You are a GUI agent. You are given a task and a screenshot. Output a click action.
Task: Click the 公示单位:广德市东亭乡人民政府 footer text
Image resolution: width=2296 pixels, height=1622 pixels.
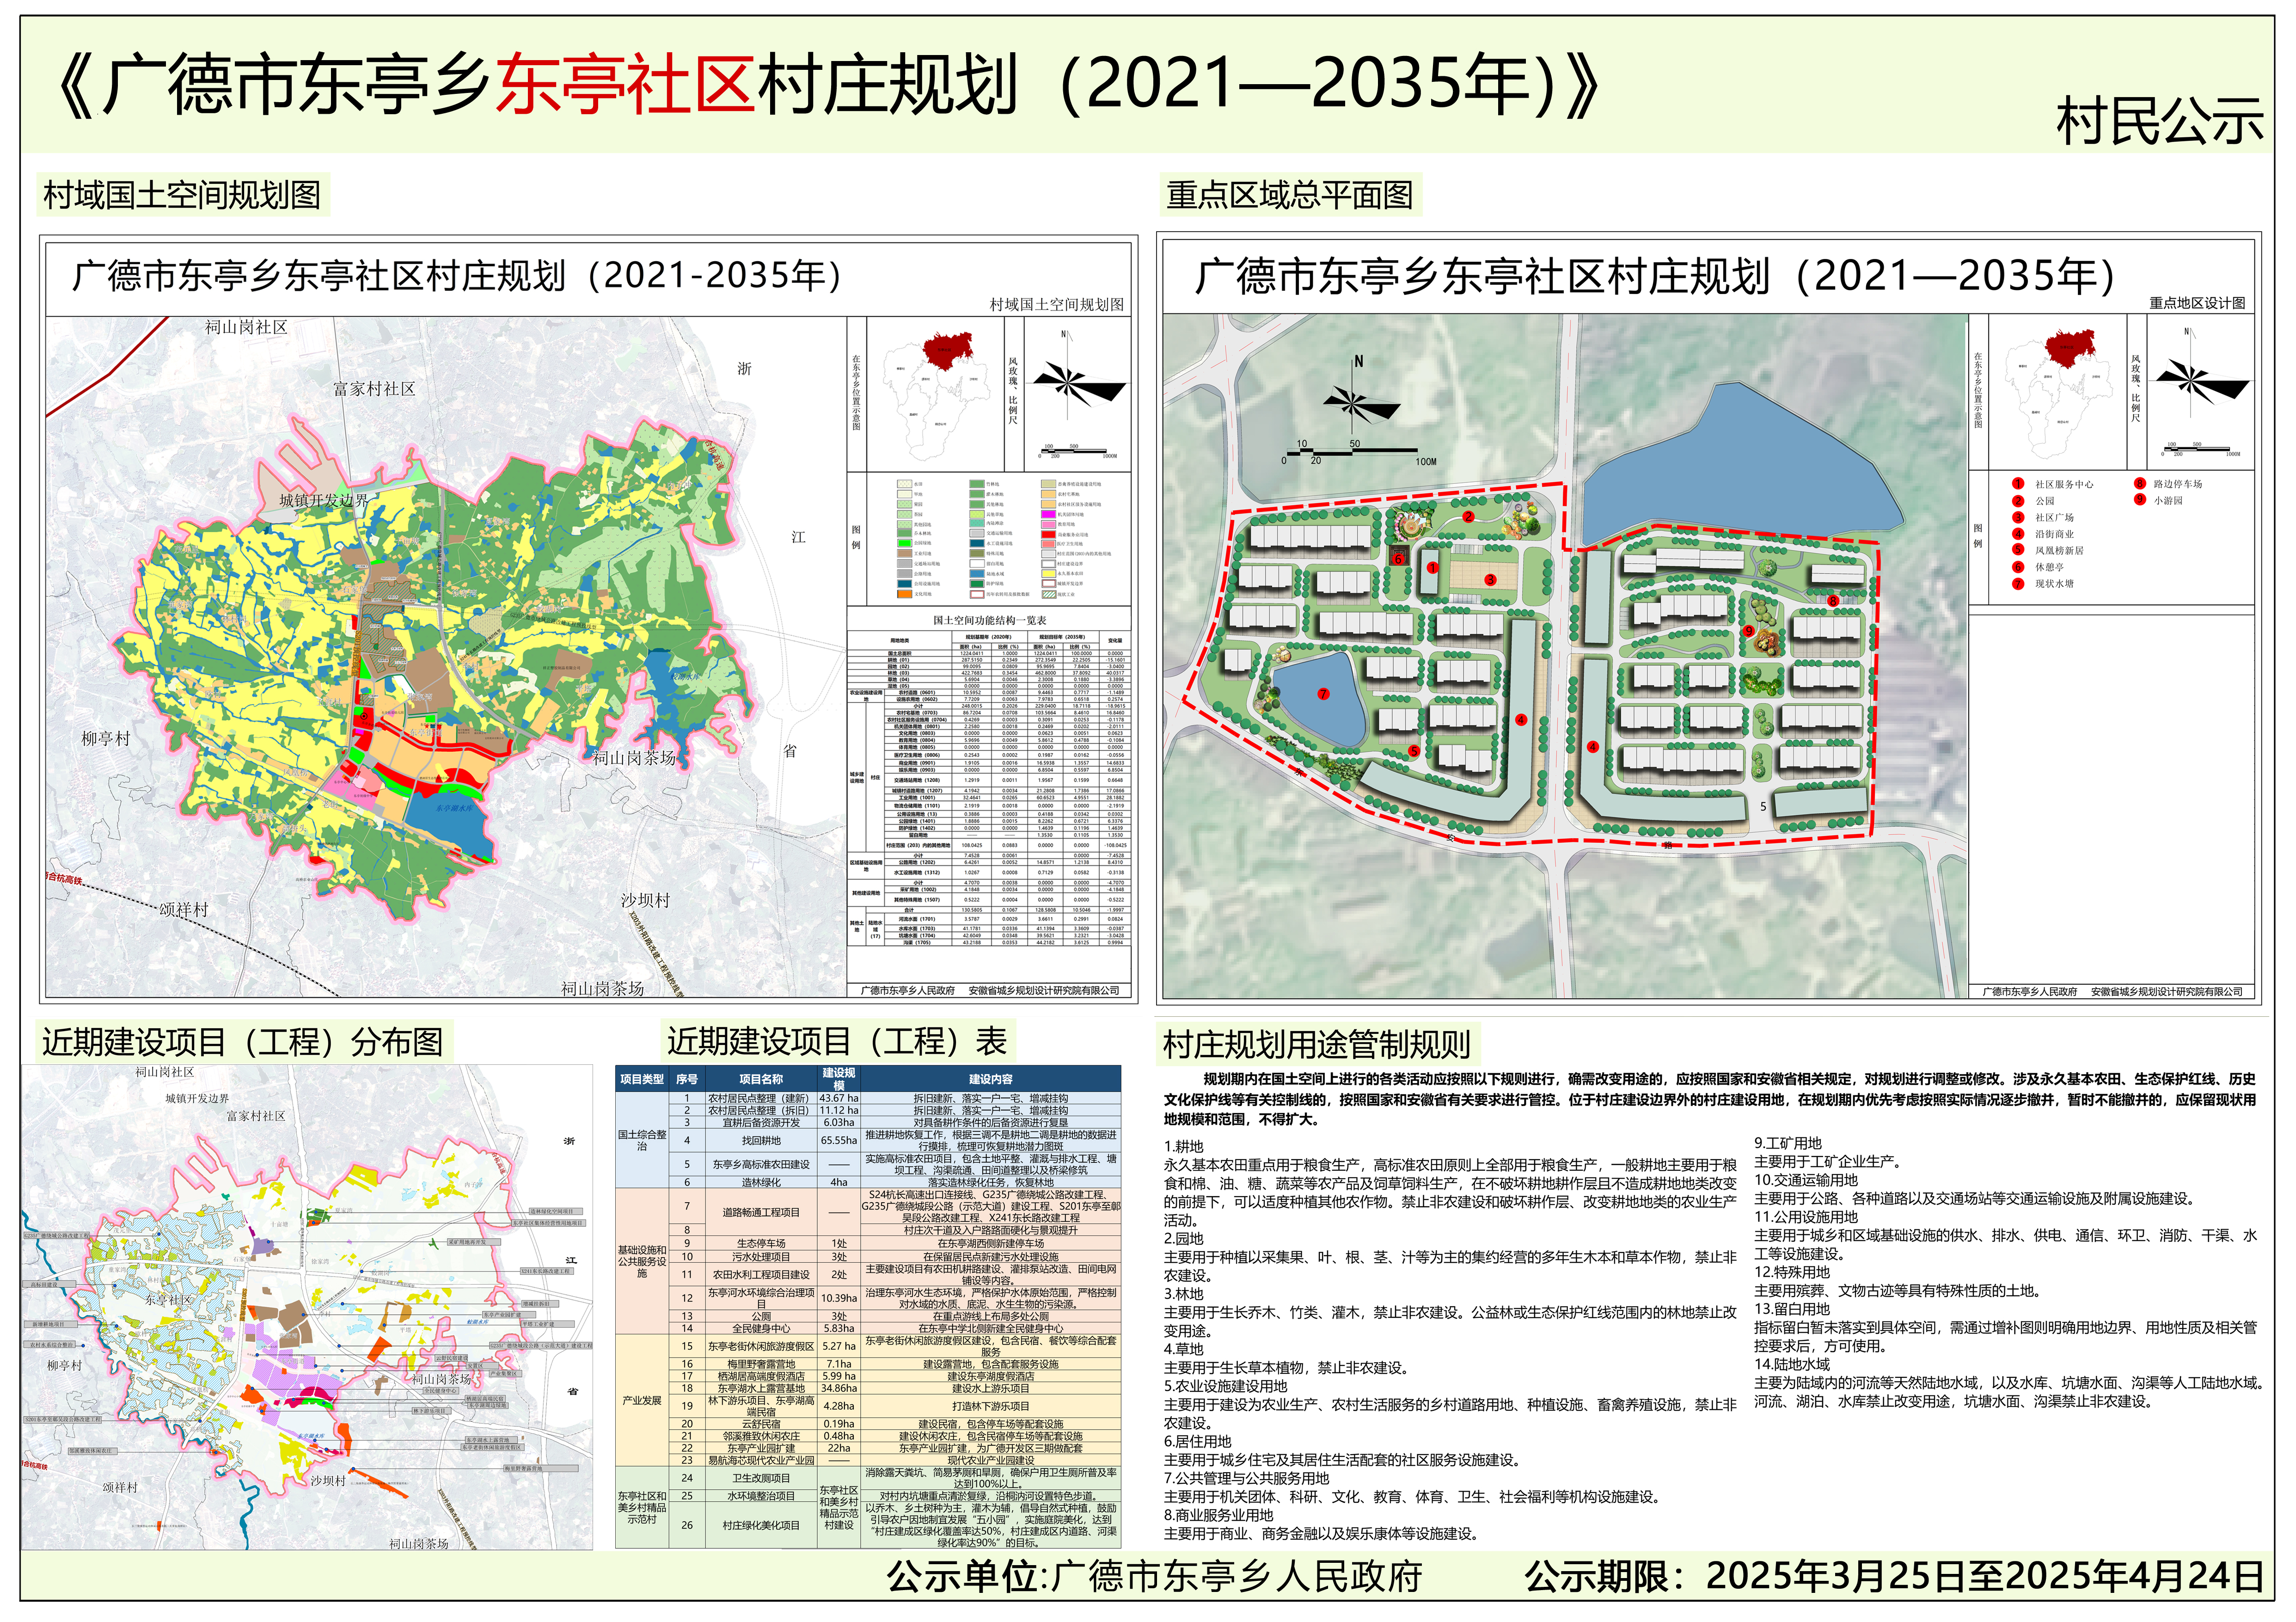pyautogui.click(x=1154, y=1576)
